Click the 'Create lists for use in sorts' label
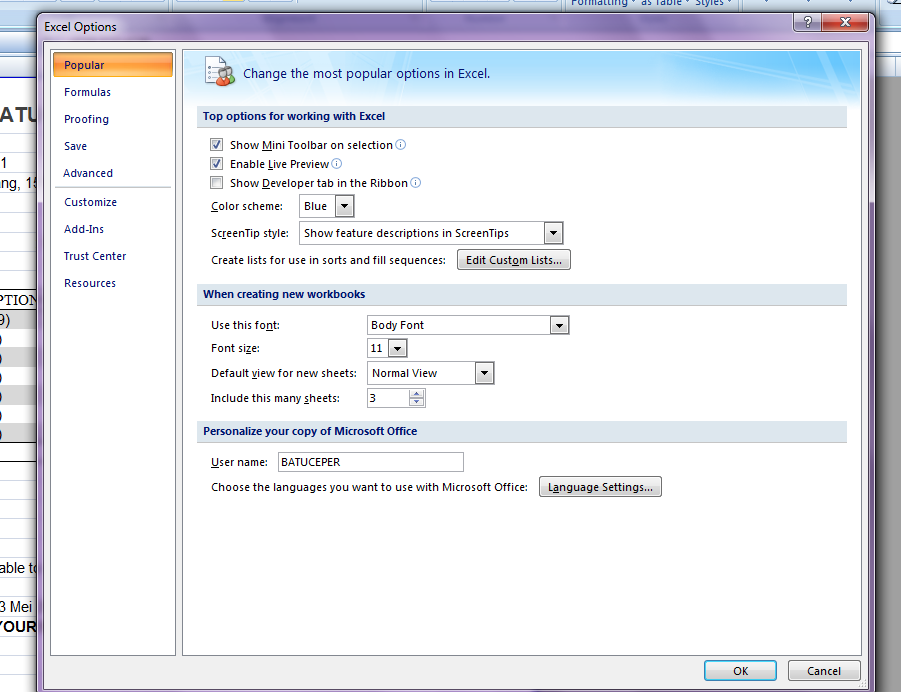This screenshot has width=901, height=692. (x=328, y=260)
